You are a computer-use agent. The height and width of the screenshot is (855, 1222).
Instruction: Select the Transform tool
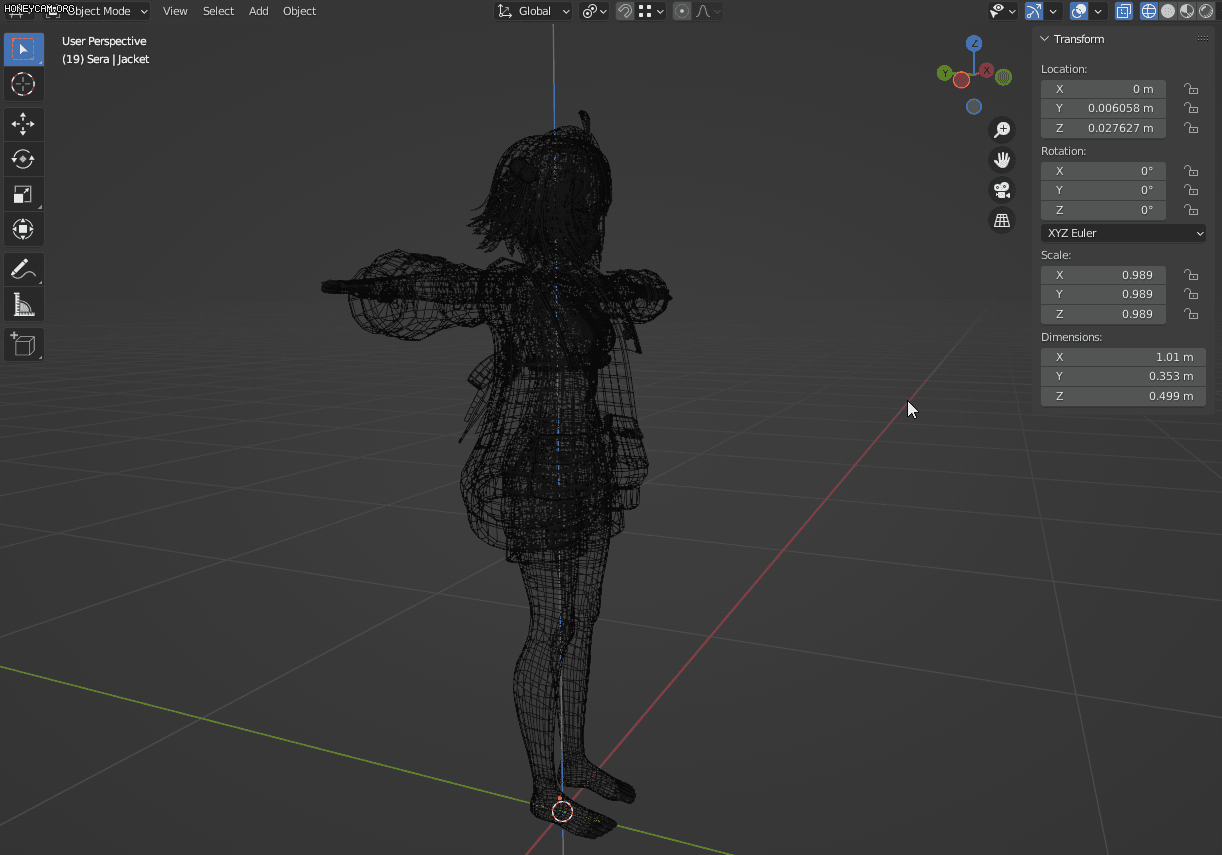point(23,229)
